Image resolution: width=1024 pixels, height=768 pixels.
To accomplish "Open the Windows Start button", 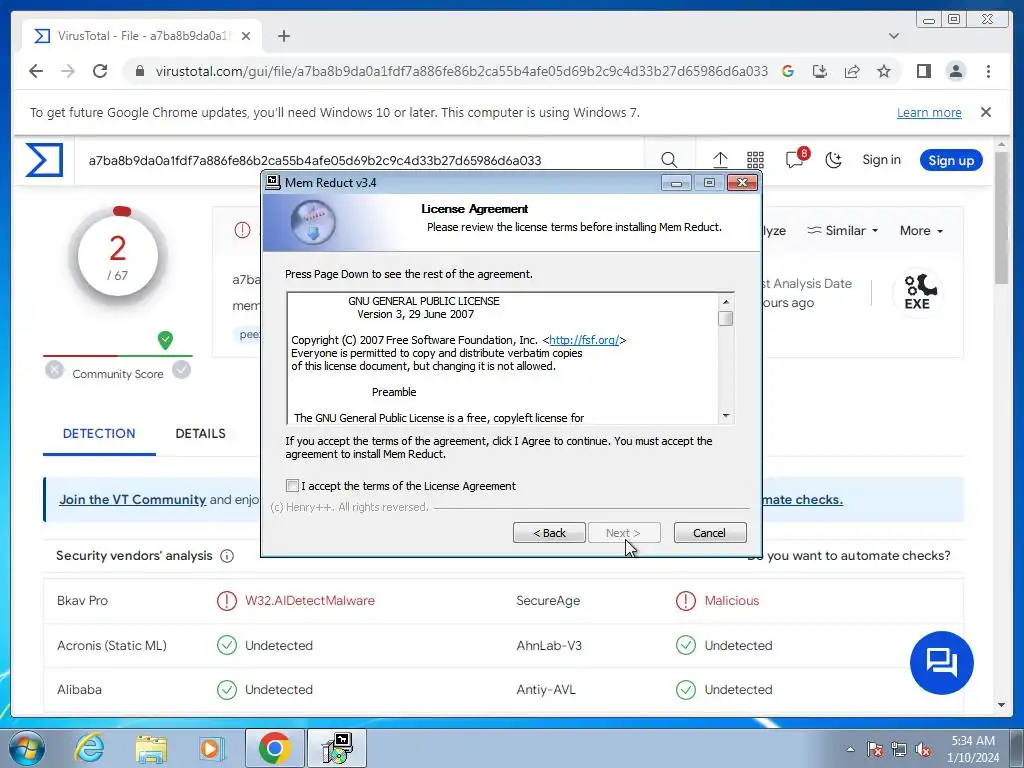I will (27, 748).
